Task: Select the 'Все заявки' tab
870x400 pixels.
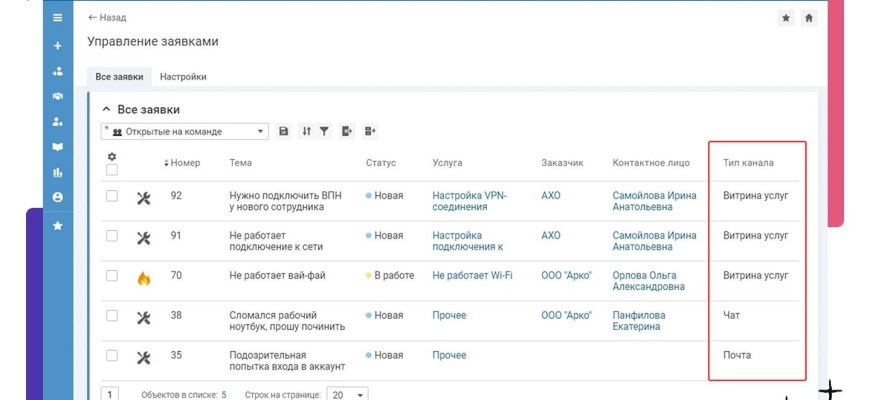Action: (119, 76)
